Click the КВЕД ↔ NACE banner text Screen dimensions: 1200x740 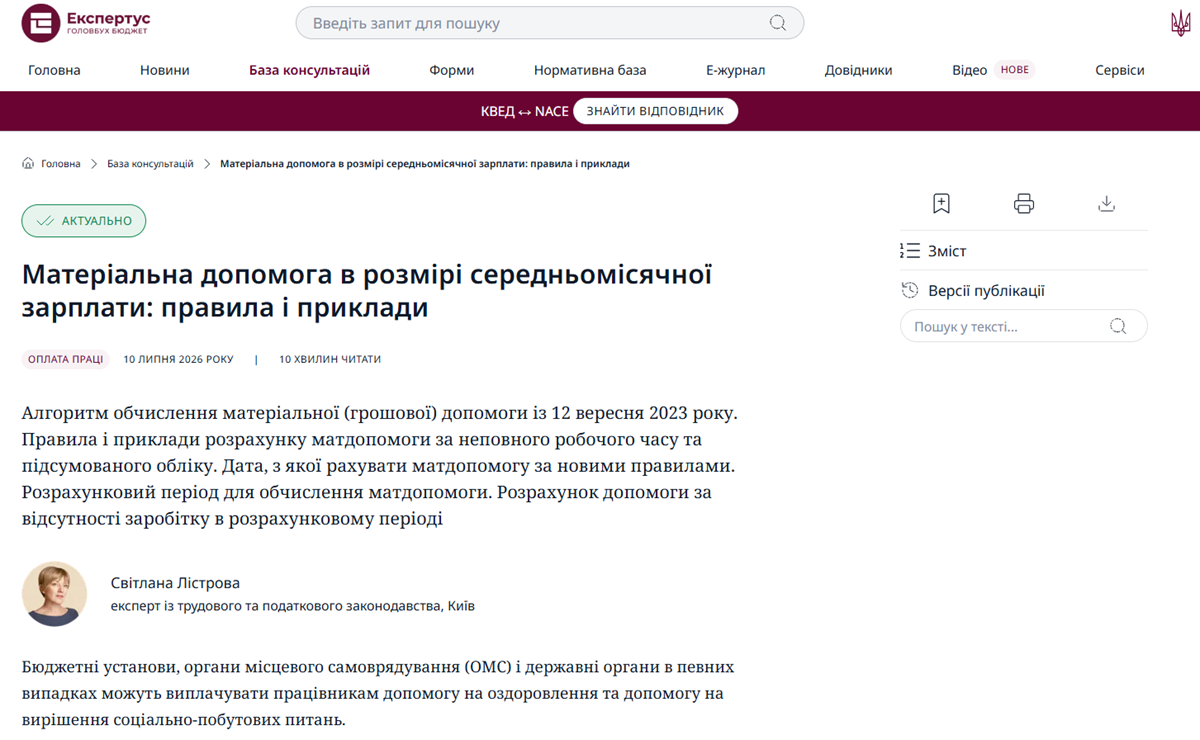(524, 111)
